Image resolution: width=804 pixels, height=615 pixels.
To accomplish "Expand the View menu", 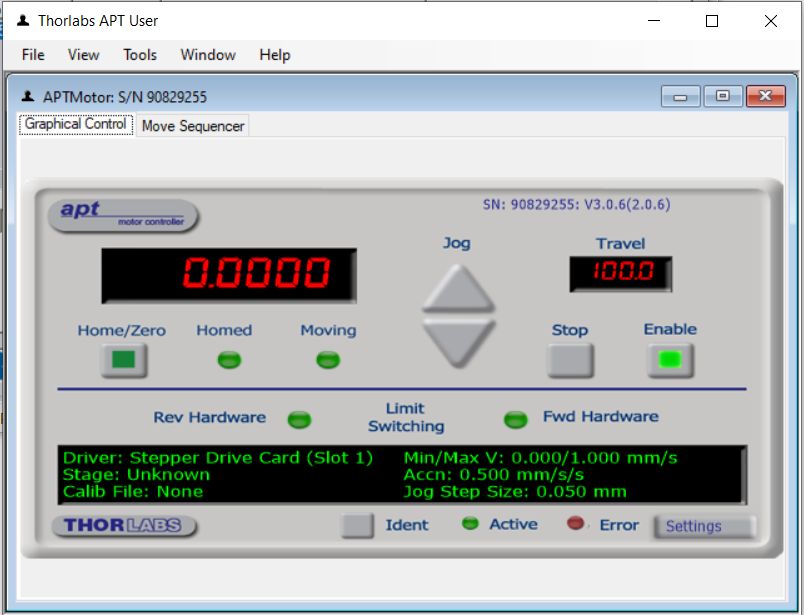I will pyautogui.click(x=84, y=55).
